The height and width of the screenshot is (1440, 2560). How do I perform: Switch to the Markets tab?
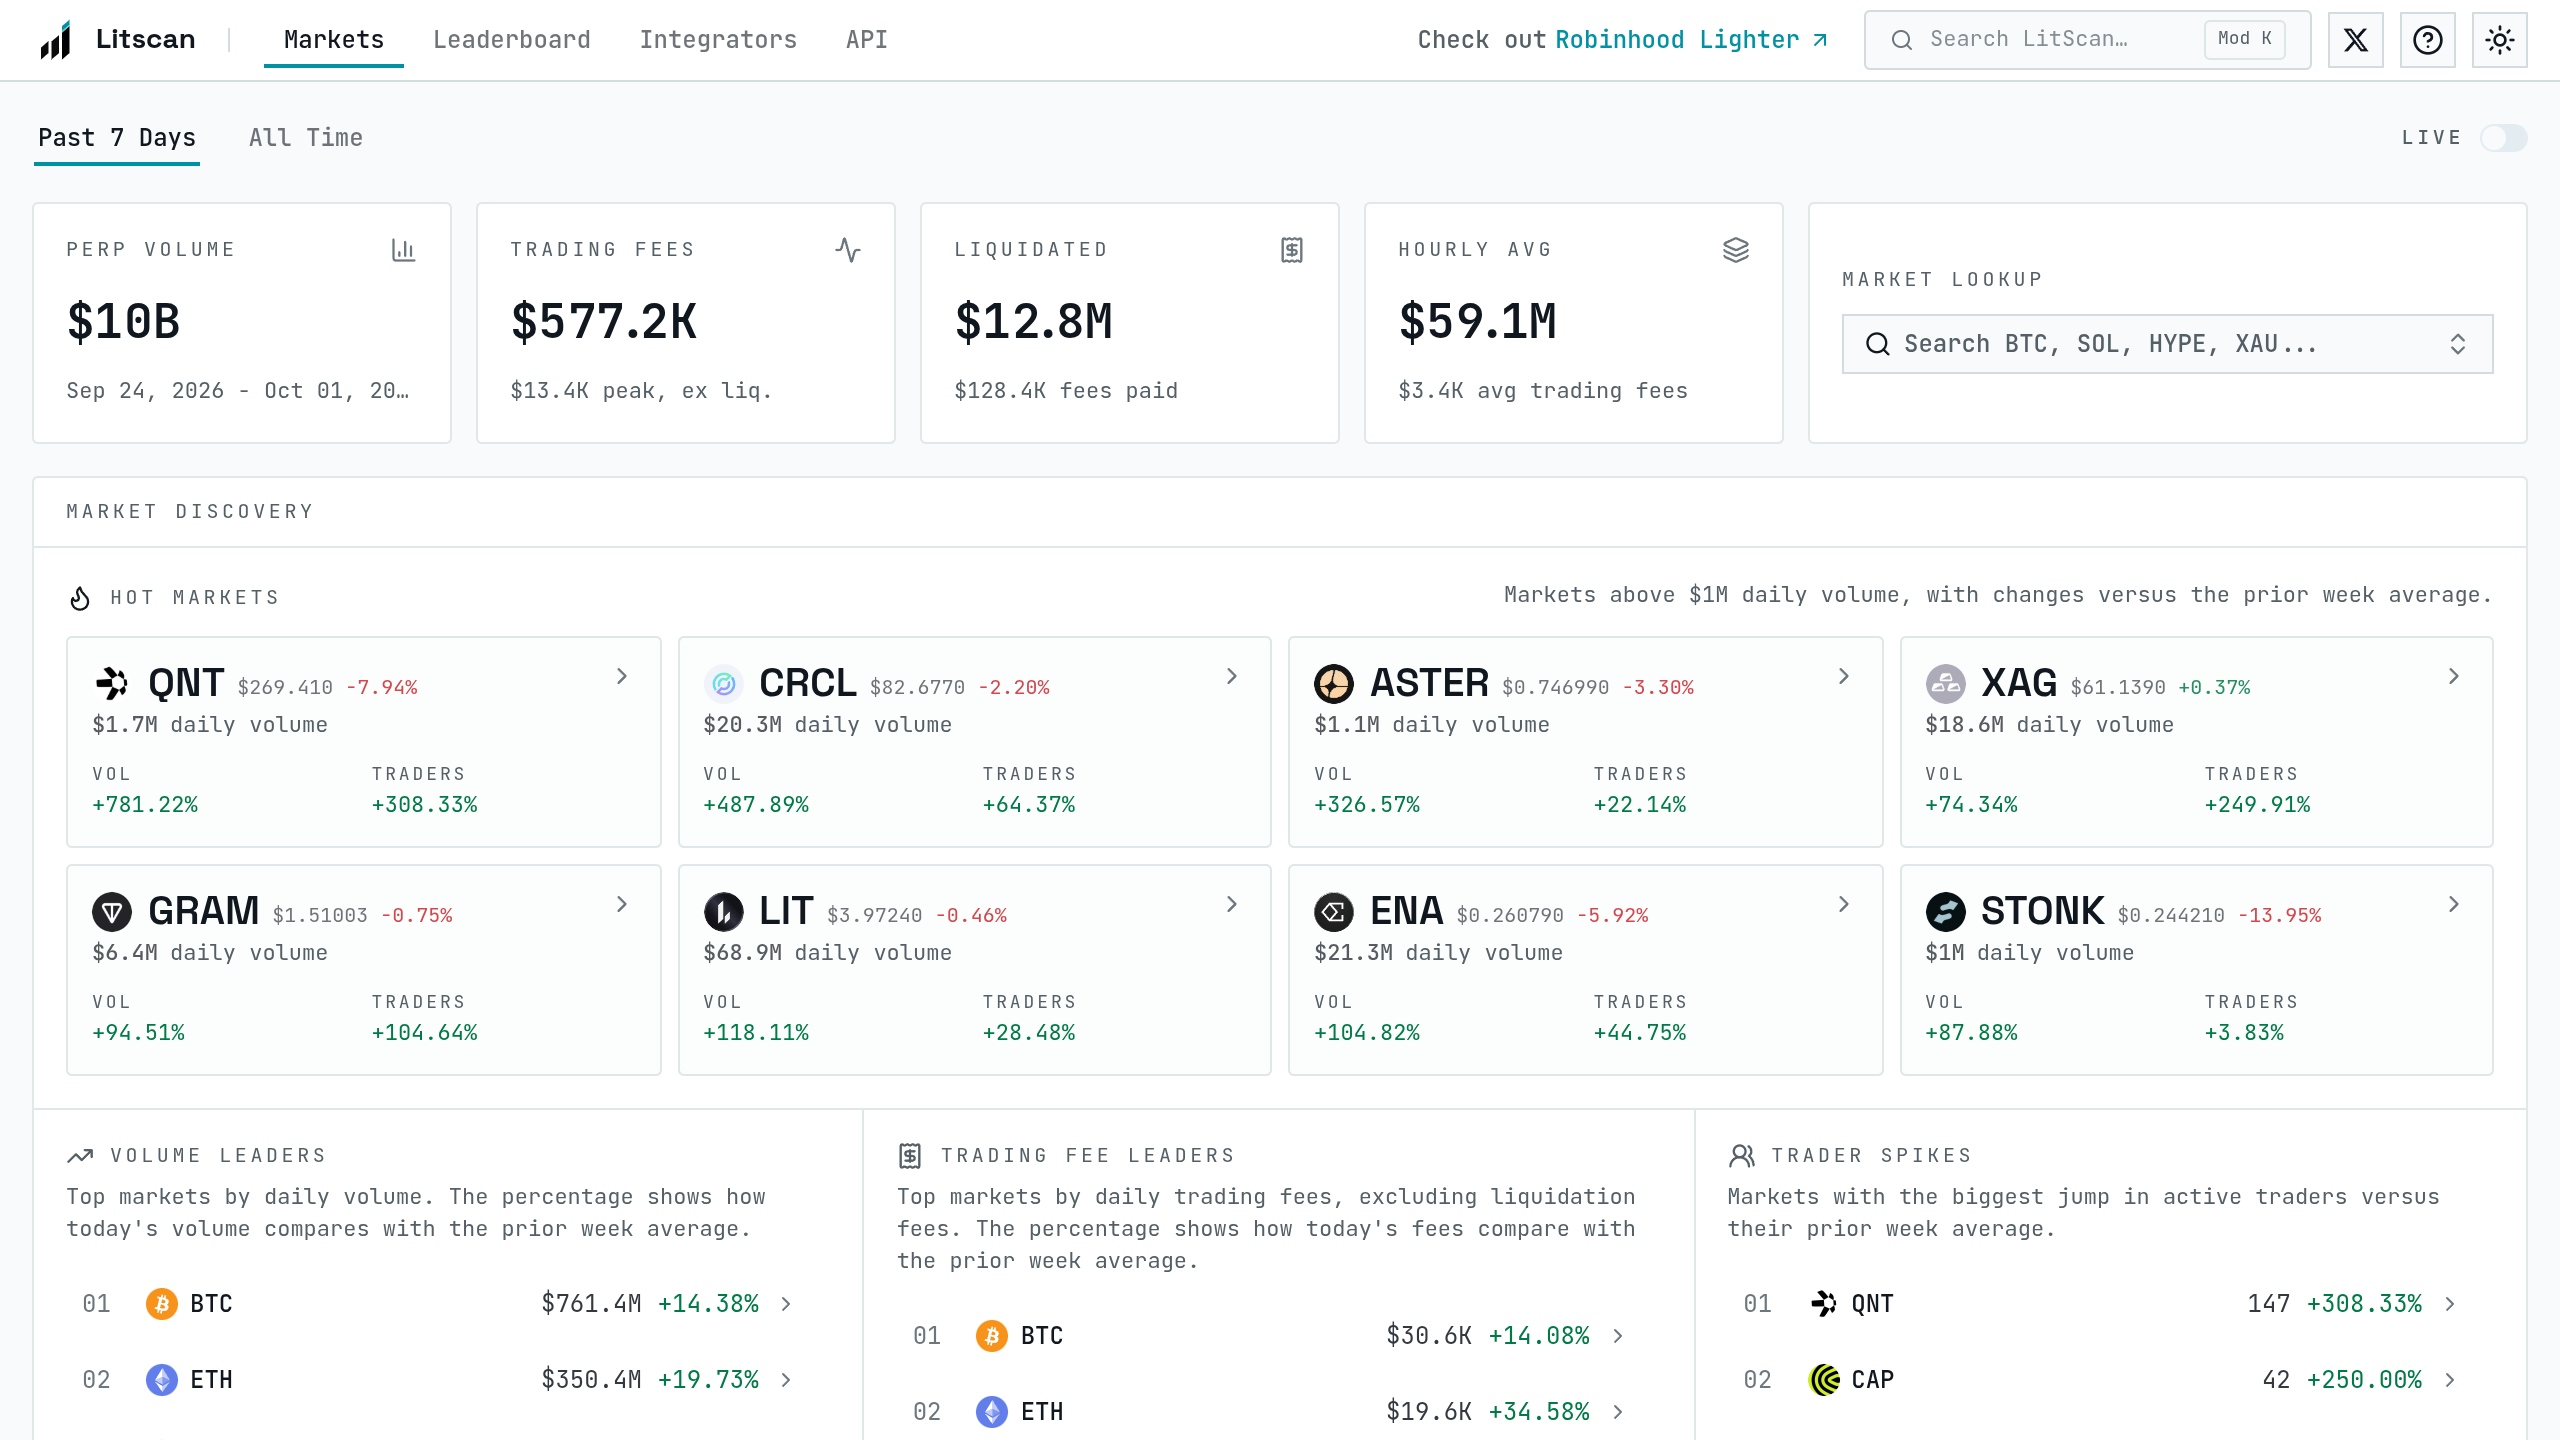coord(334,40)
